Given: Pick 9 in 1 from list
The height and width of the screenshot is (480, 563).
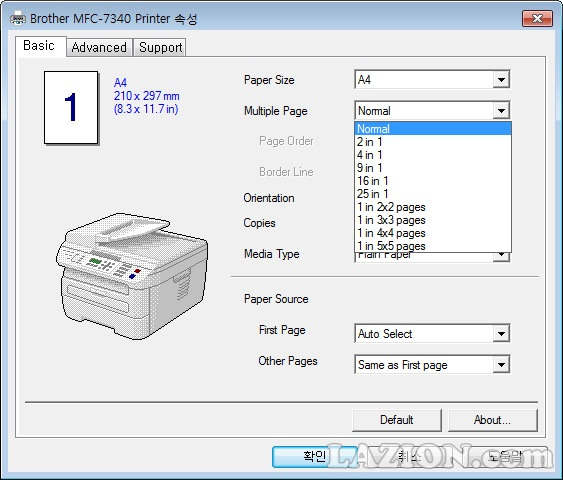Looking at the screenshot, I should (x=433, y=168).
